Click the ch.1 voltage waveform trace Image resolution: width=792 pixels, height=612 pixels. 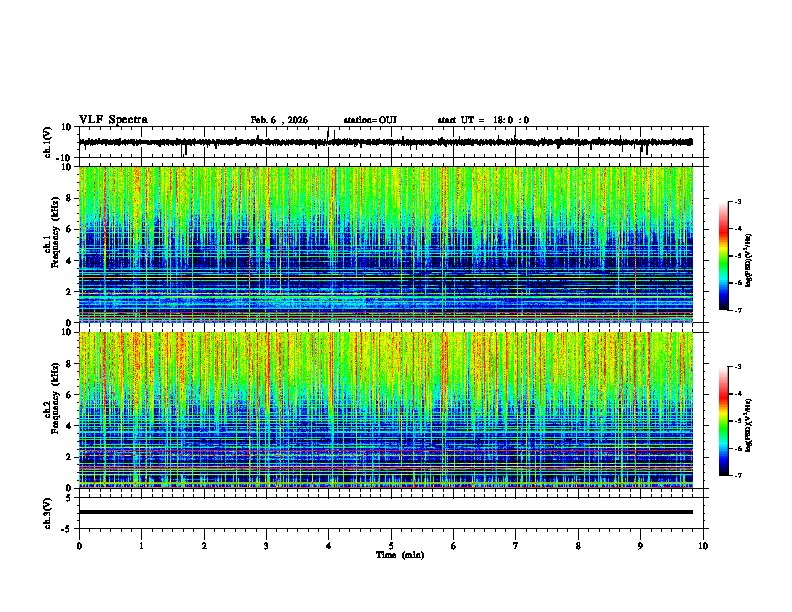pyautogui.click(x=386, y=142)
